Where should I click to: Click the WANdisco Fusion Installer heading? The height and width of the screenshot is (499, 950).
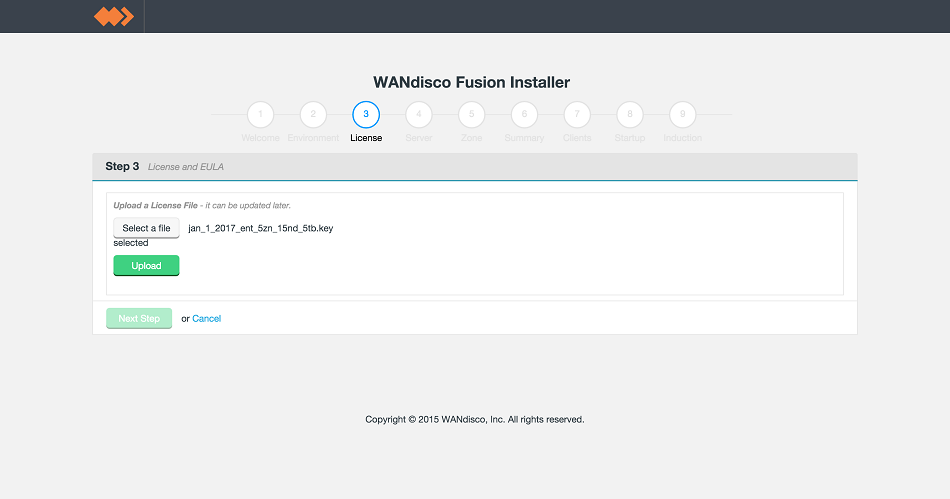[471, 82]
